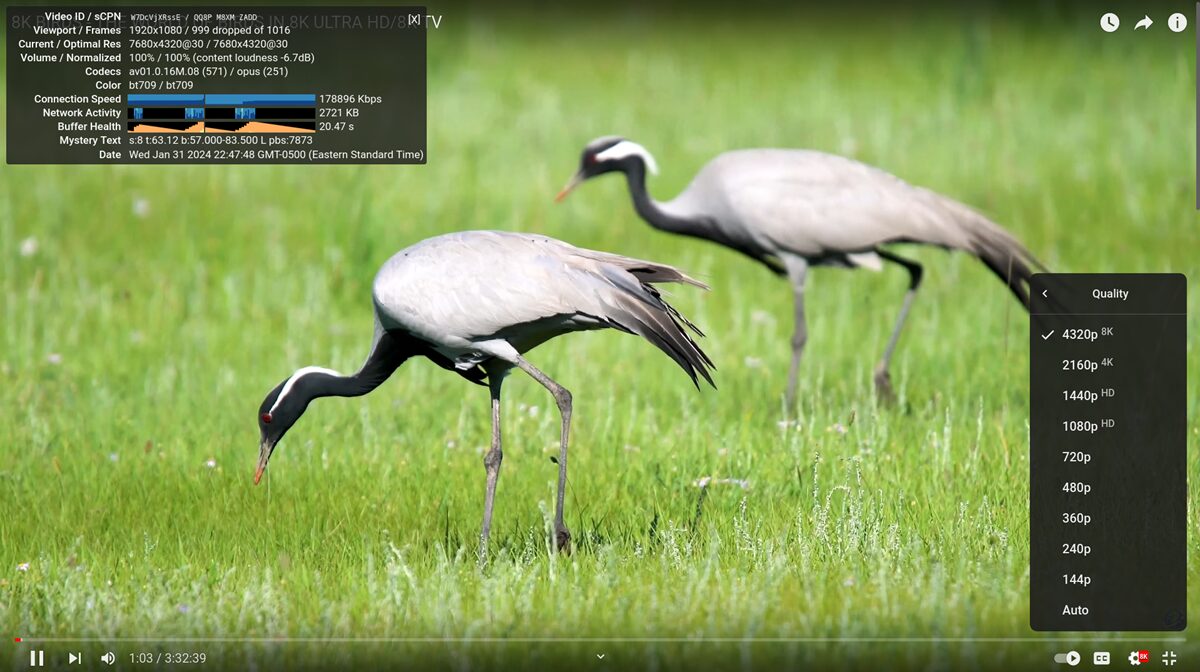Click the Viewport / Frames label
Image resolution: width=1200 pixels, height=672 pixels.
(77, 30)
